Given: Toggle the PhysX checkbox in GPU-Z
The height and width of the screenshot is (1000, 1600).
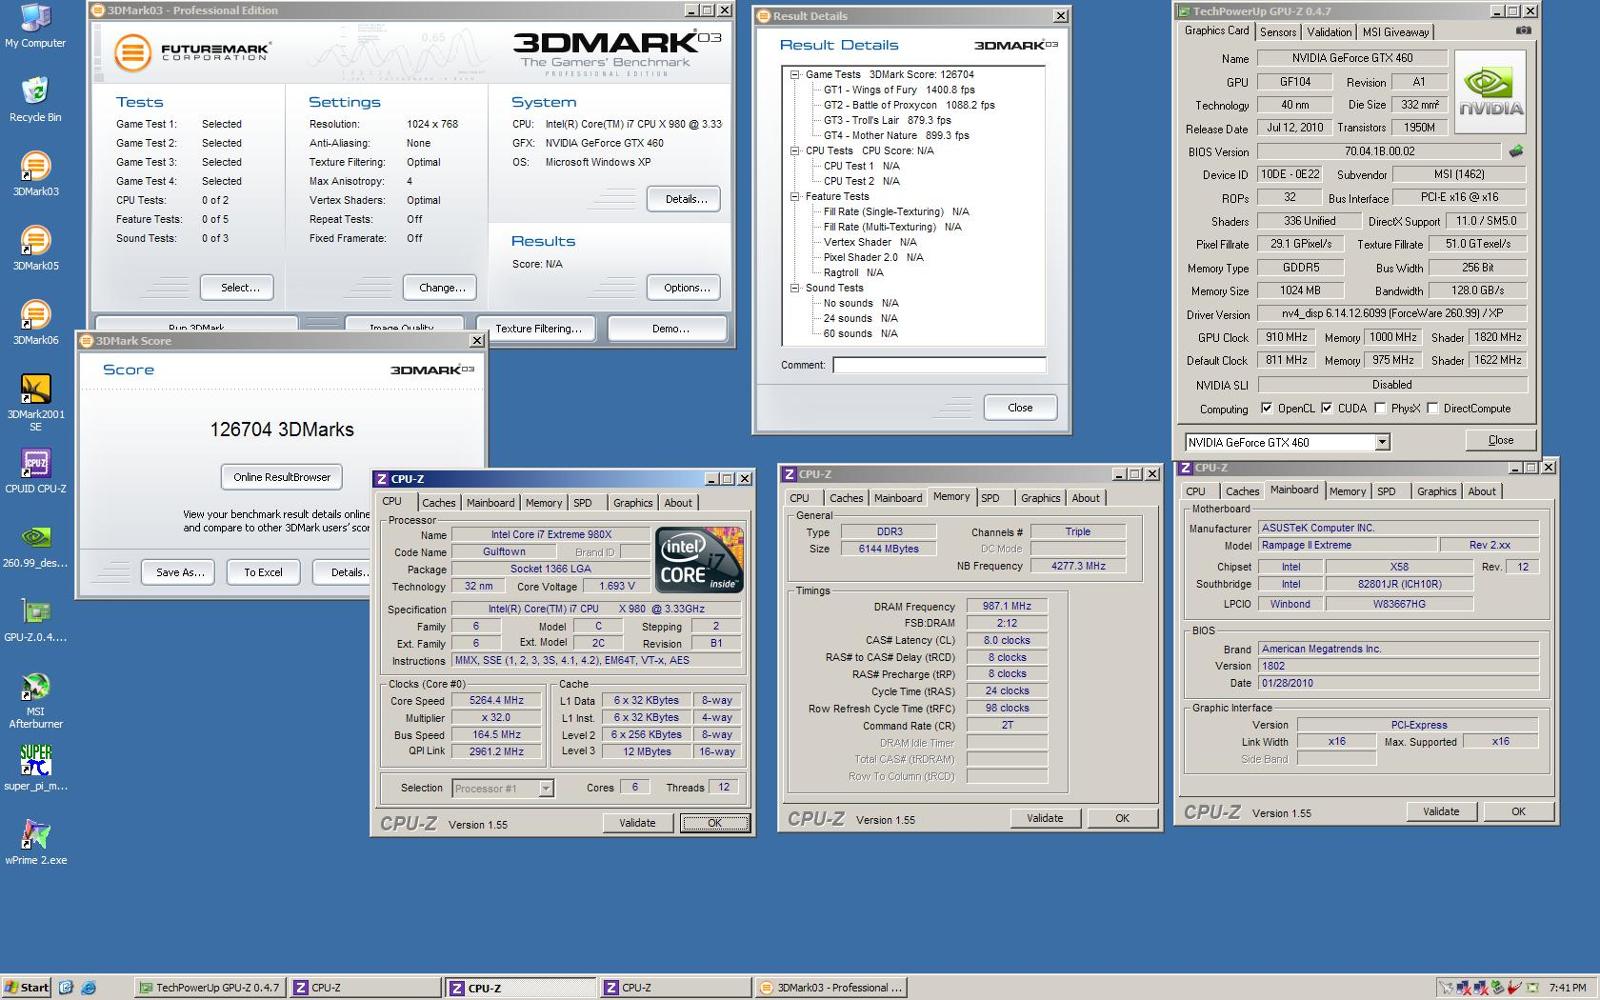Looking at the screenshot, I should (1380, 408).
